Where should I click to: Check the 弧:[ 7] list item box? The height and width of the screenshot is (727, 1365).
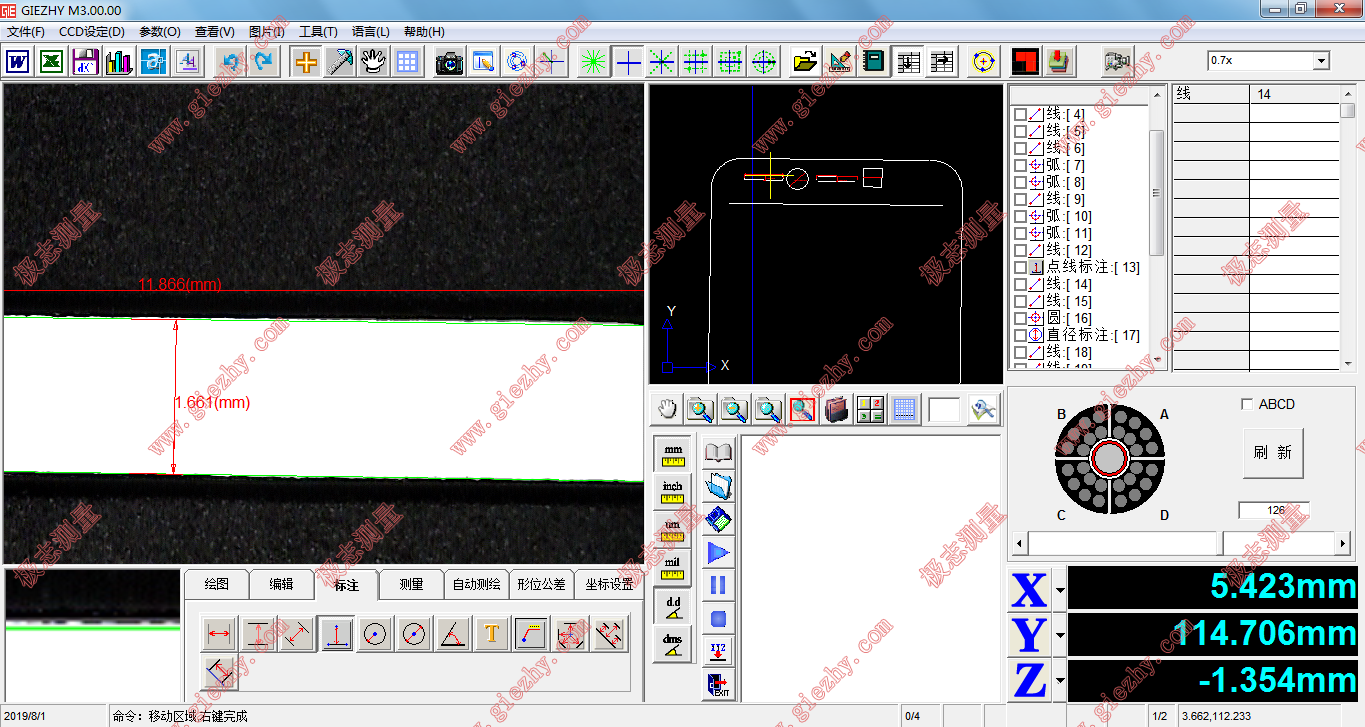click(x=1020, y=165)
